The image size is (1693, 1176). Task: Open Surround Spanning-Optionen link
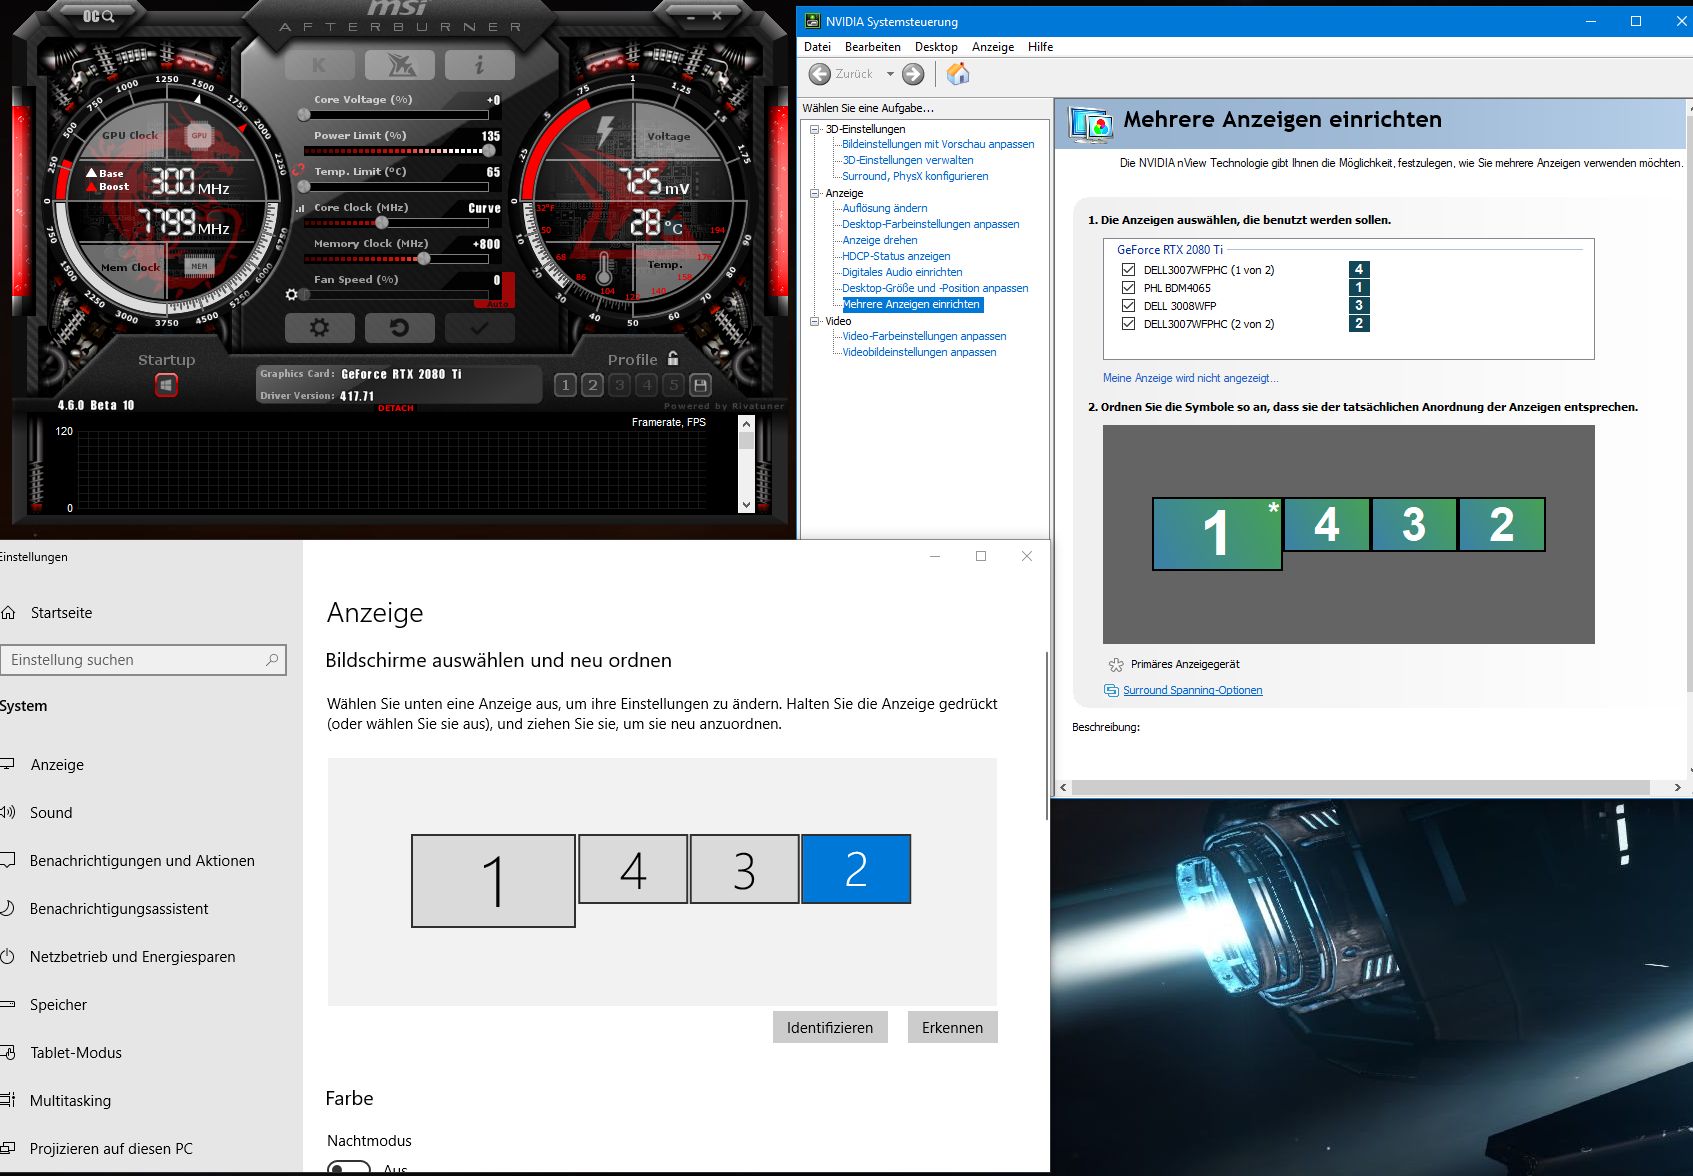point(1193,690)
